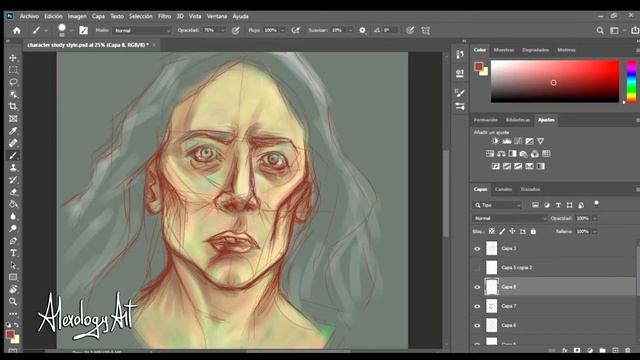
Task: Toggle pressure for size icon
Action: pyautogui.click(x=410, y=30)
